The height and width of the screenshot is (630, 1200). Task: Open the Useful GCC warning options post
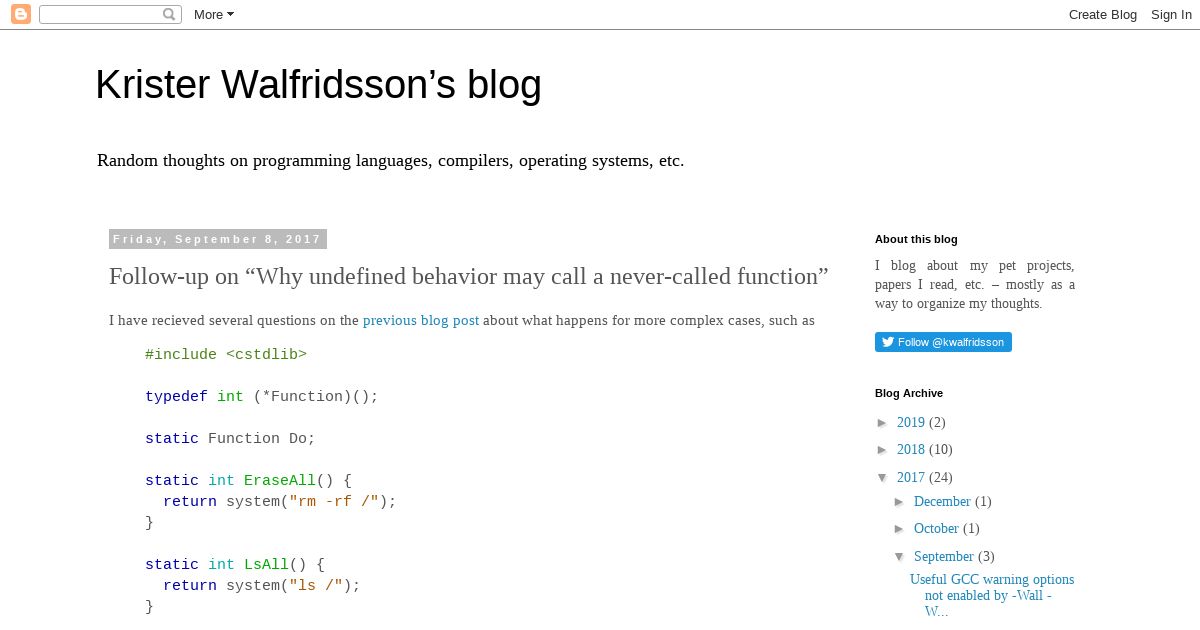click(x=992, y=595)
